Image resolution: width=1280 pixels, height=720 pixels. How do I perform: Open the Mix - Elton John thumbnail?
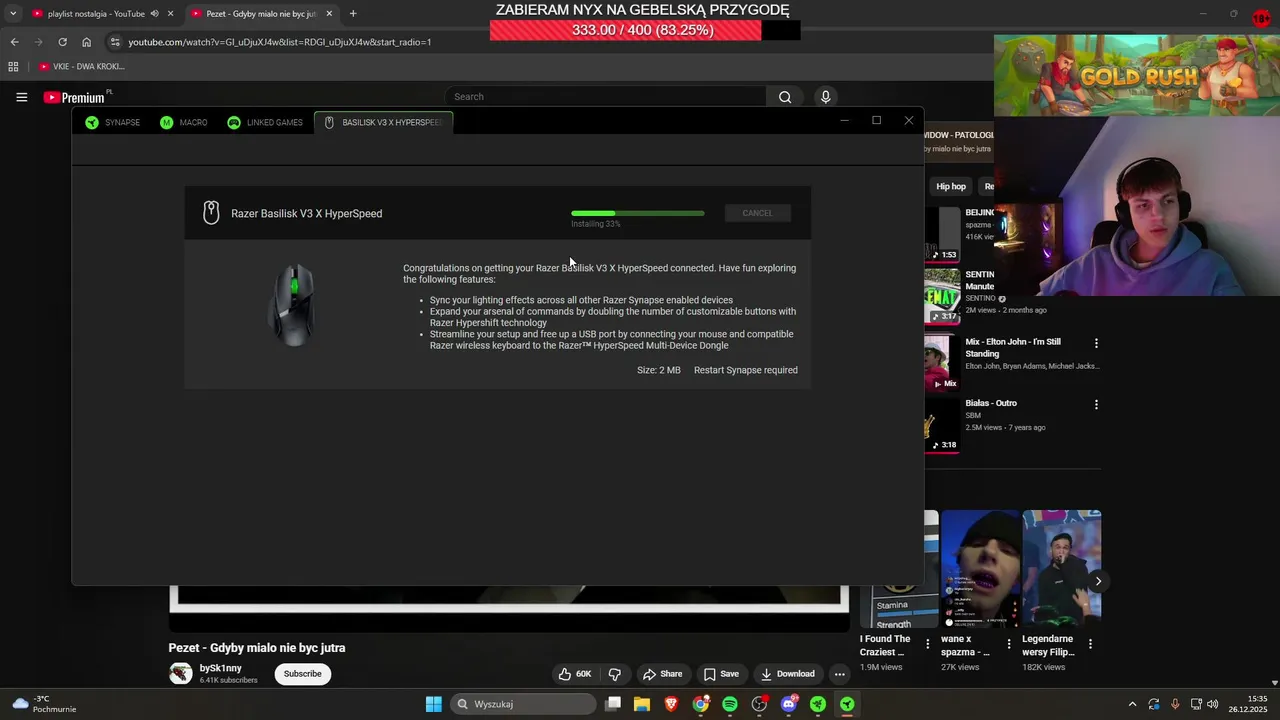[x=942, y=360]
